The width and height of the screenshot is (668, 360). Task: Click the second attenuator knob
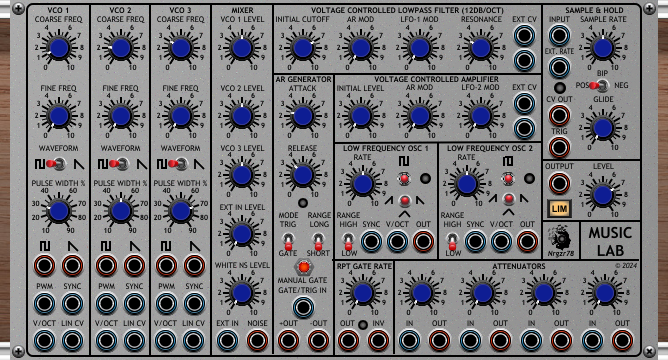[483, 293]
